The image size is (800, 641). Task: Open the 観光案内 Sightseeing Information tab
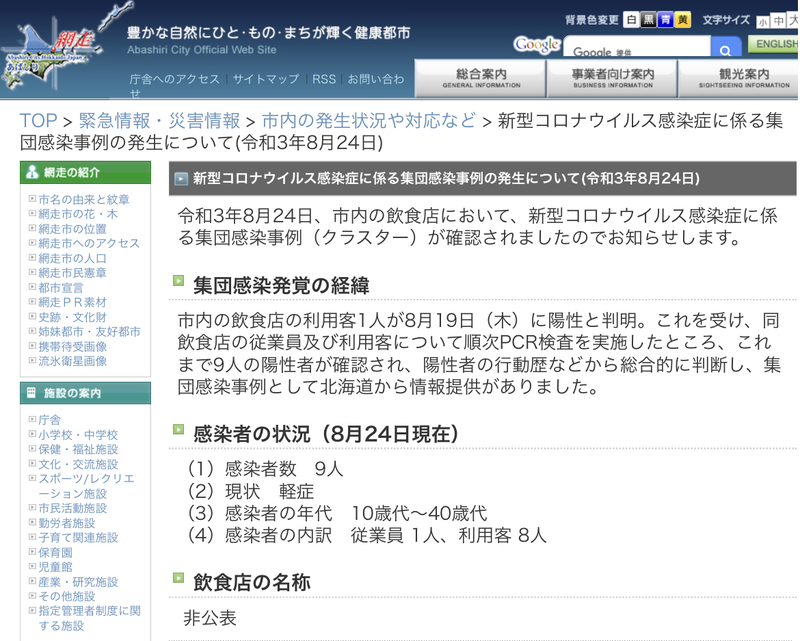click(741, 78)
